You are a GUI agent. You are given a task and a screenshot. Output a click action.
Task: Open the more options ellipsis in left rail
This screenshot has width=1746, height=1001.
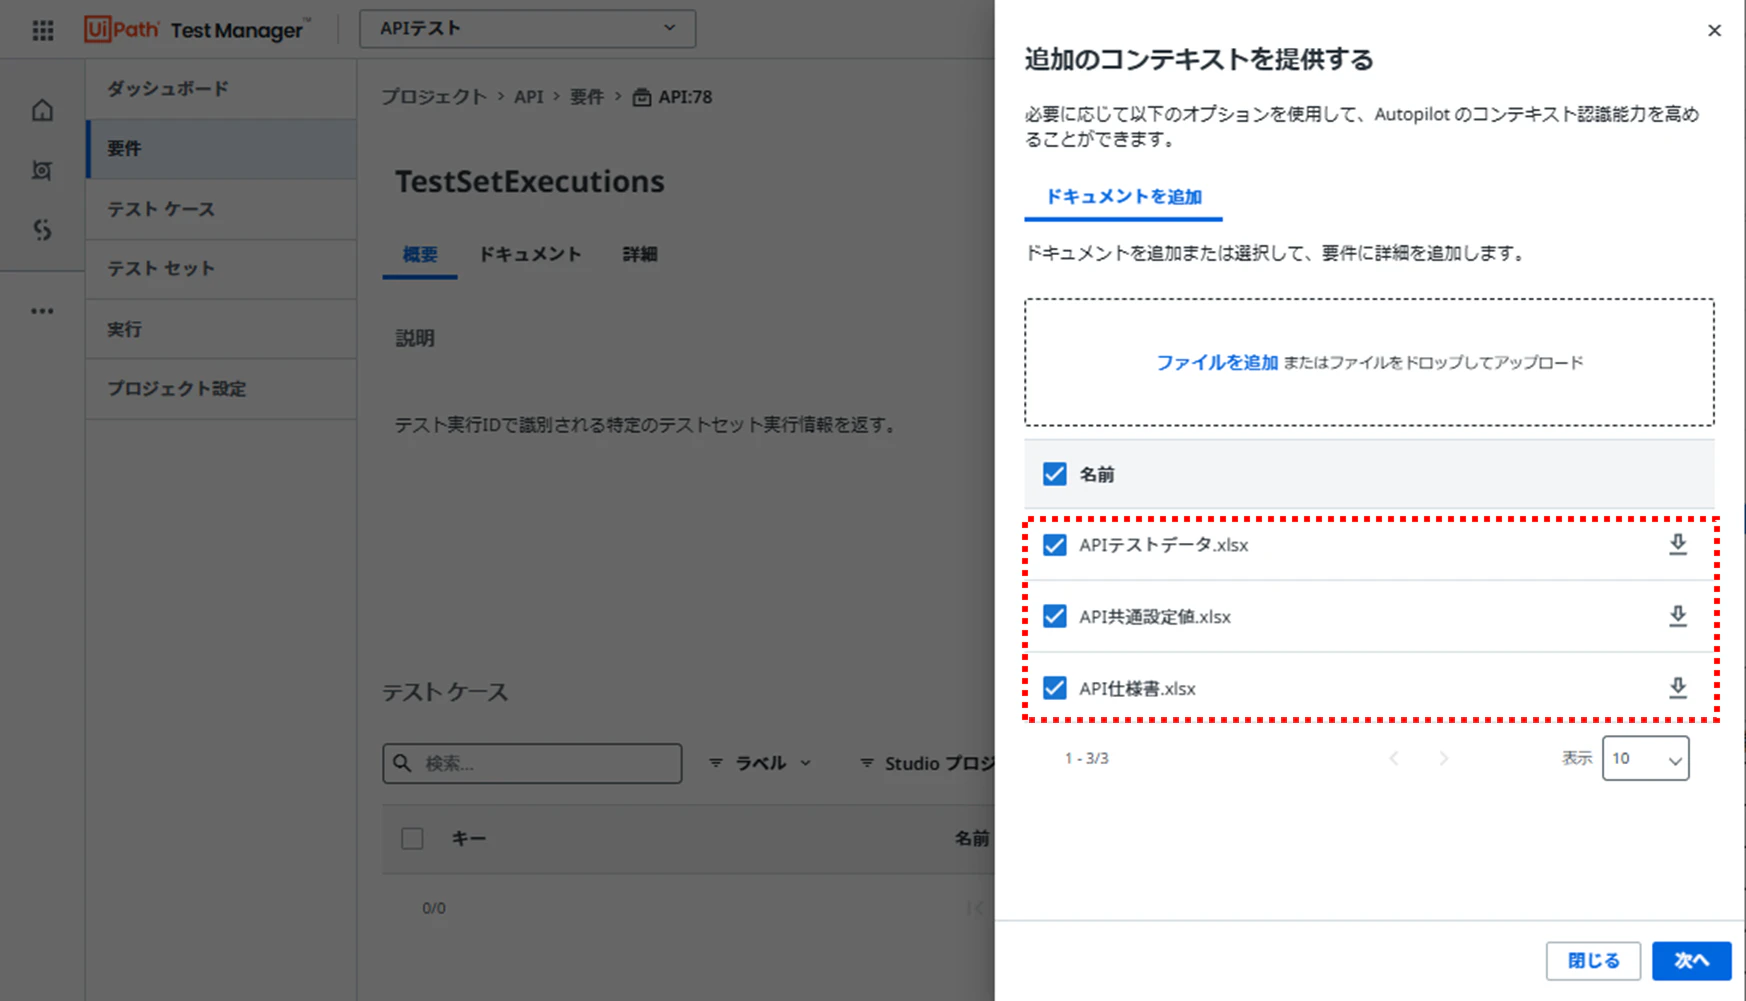click(x=42, y=311)
